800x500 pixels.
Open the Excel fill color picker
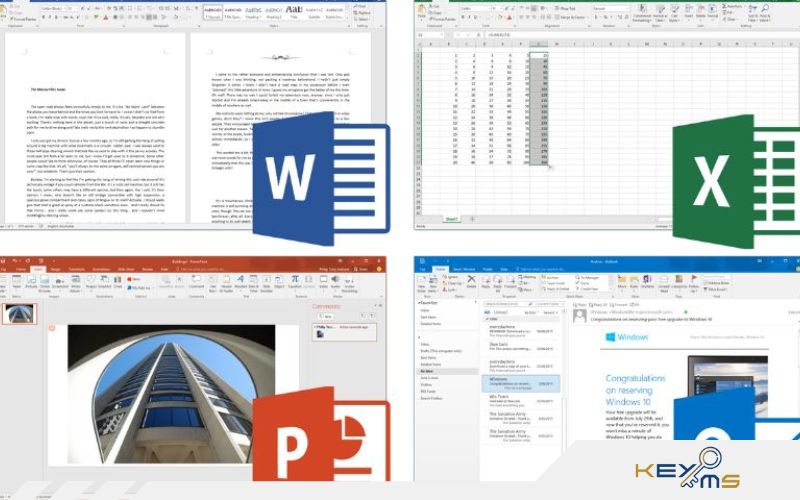tap(501, 17)
